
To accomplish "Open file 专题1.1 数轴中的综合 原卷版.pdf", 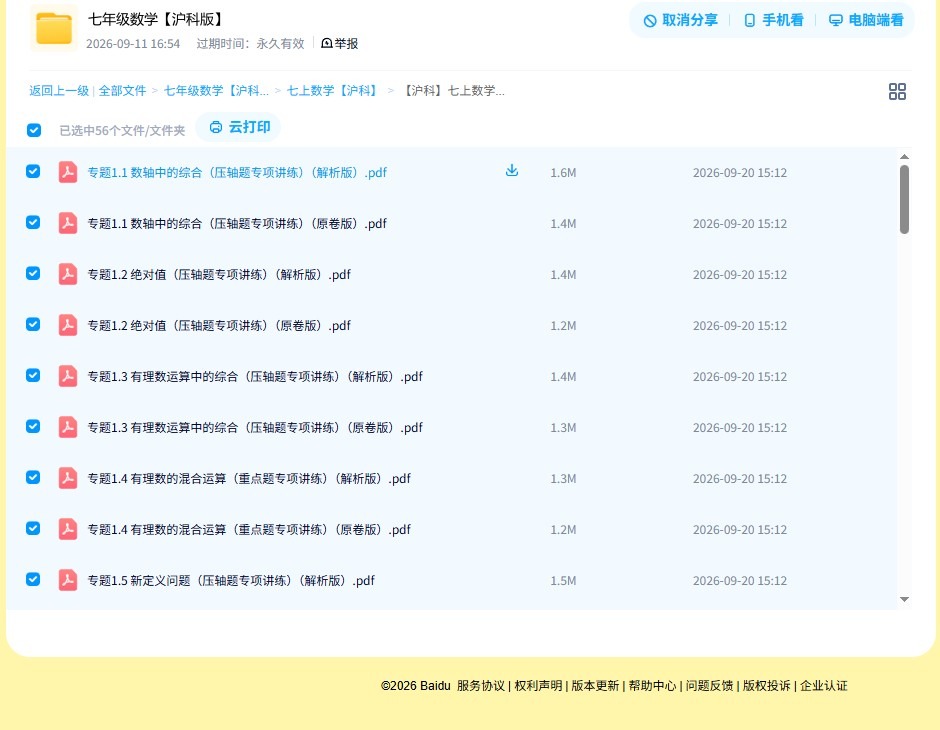I will [x=237, y=224].
